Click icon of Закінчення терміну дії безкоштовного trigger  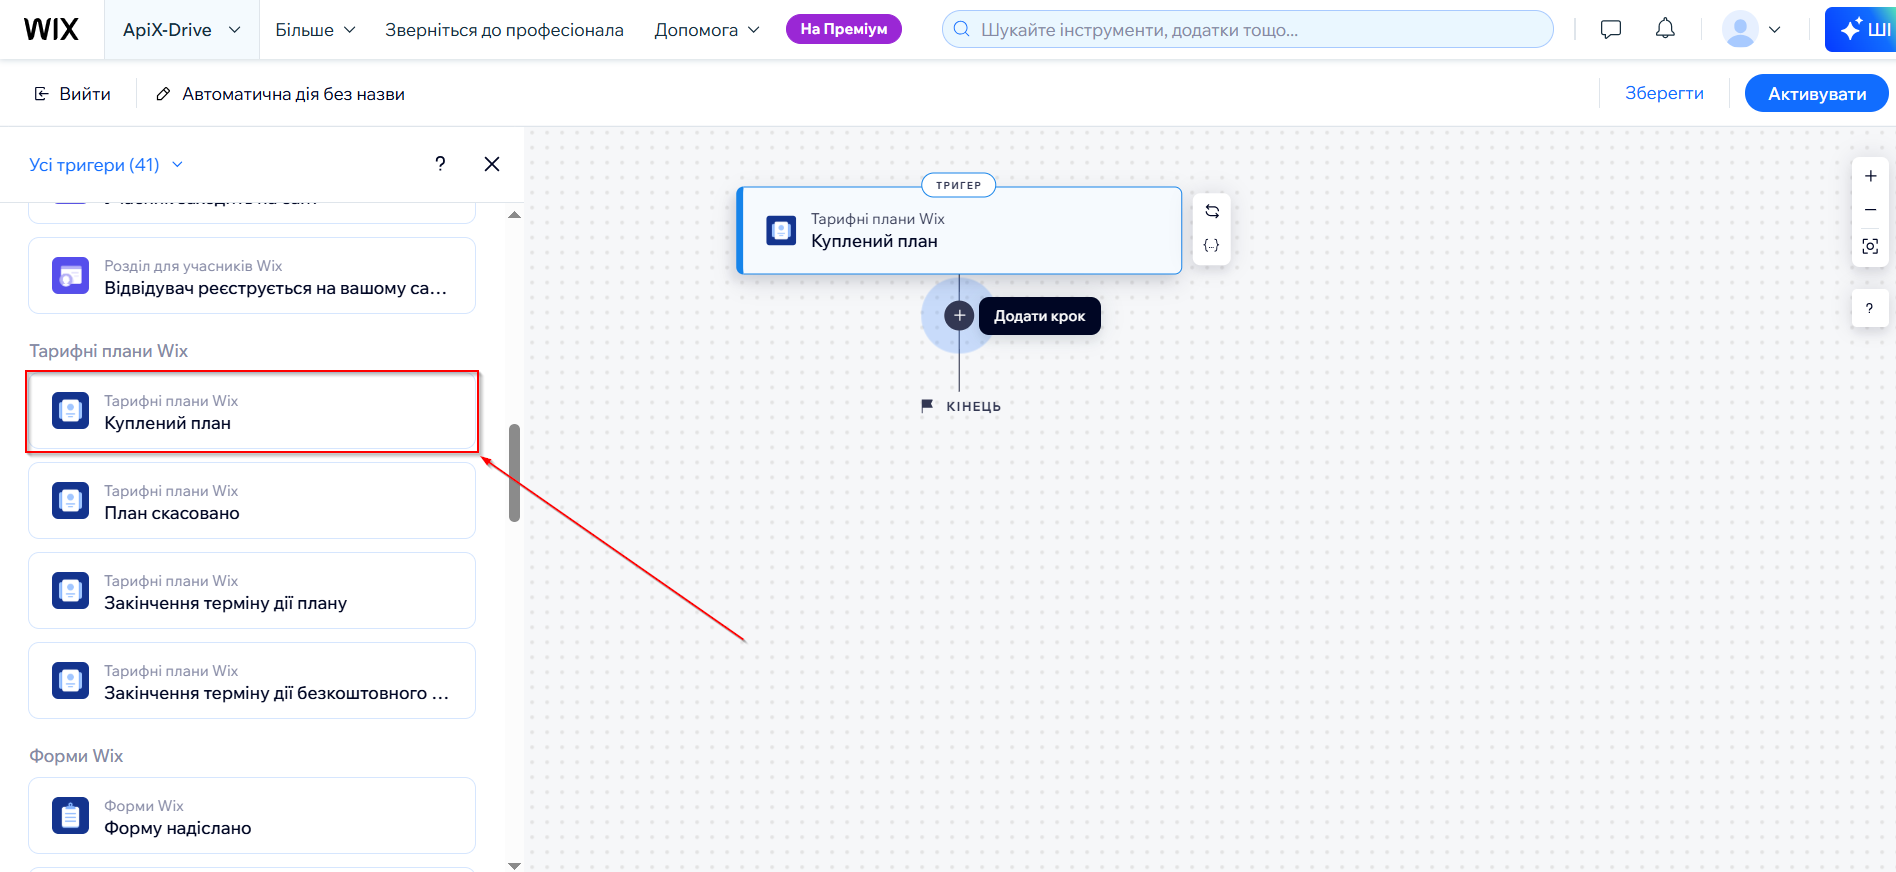click(x=70, y=680)
